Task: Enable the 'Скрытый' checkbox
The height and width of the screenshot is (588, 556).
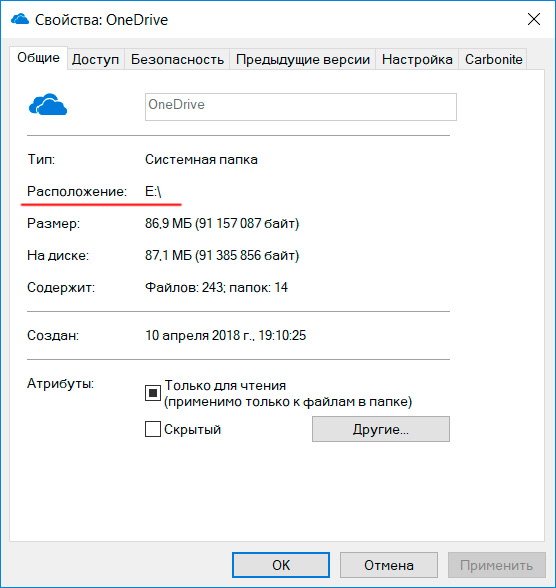Action: coord(153,429)
